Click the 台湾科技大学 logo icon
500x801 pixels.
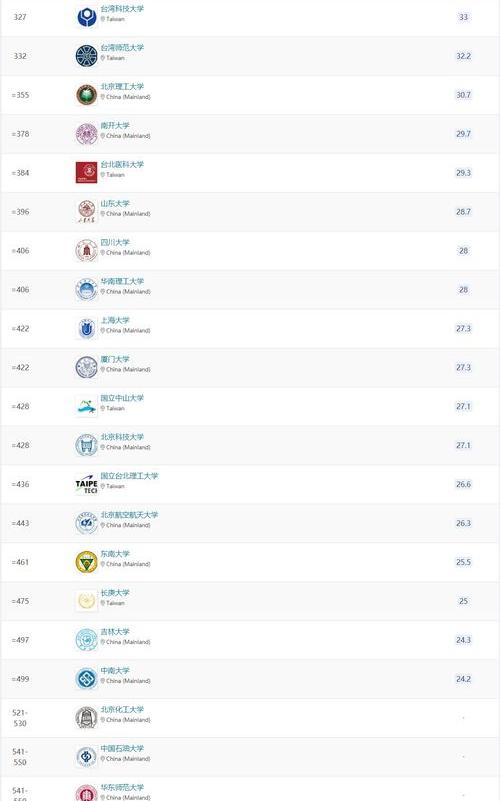86,17
